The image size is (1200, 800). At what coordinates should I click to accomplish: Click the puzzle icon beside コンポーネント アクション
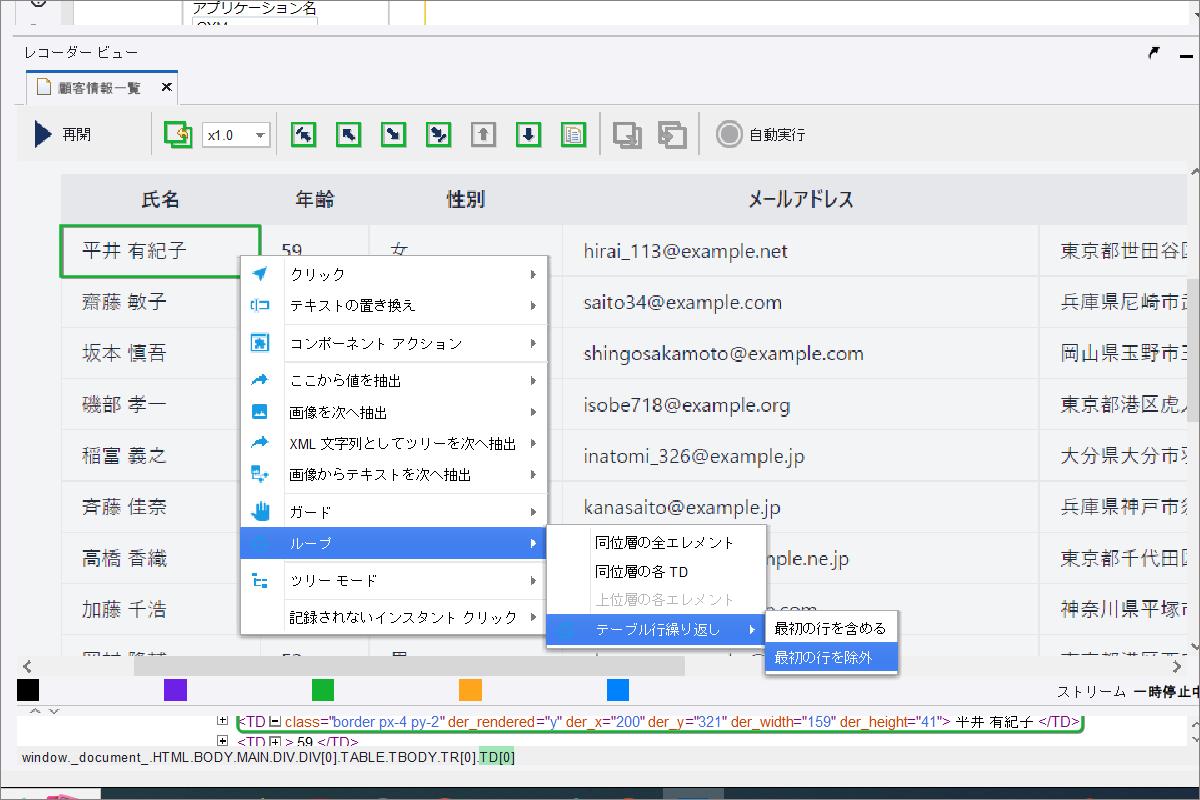coord(260,343)
